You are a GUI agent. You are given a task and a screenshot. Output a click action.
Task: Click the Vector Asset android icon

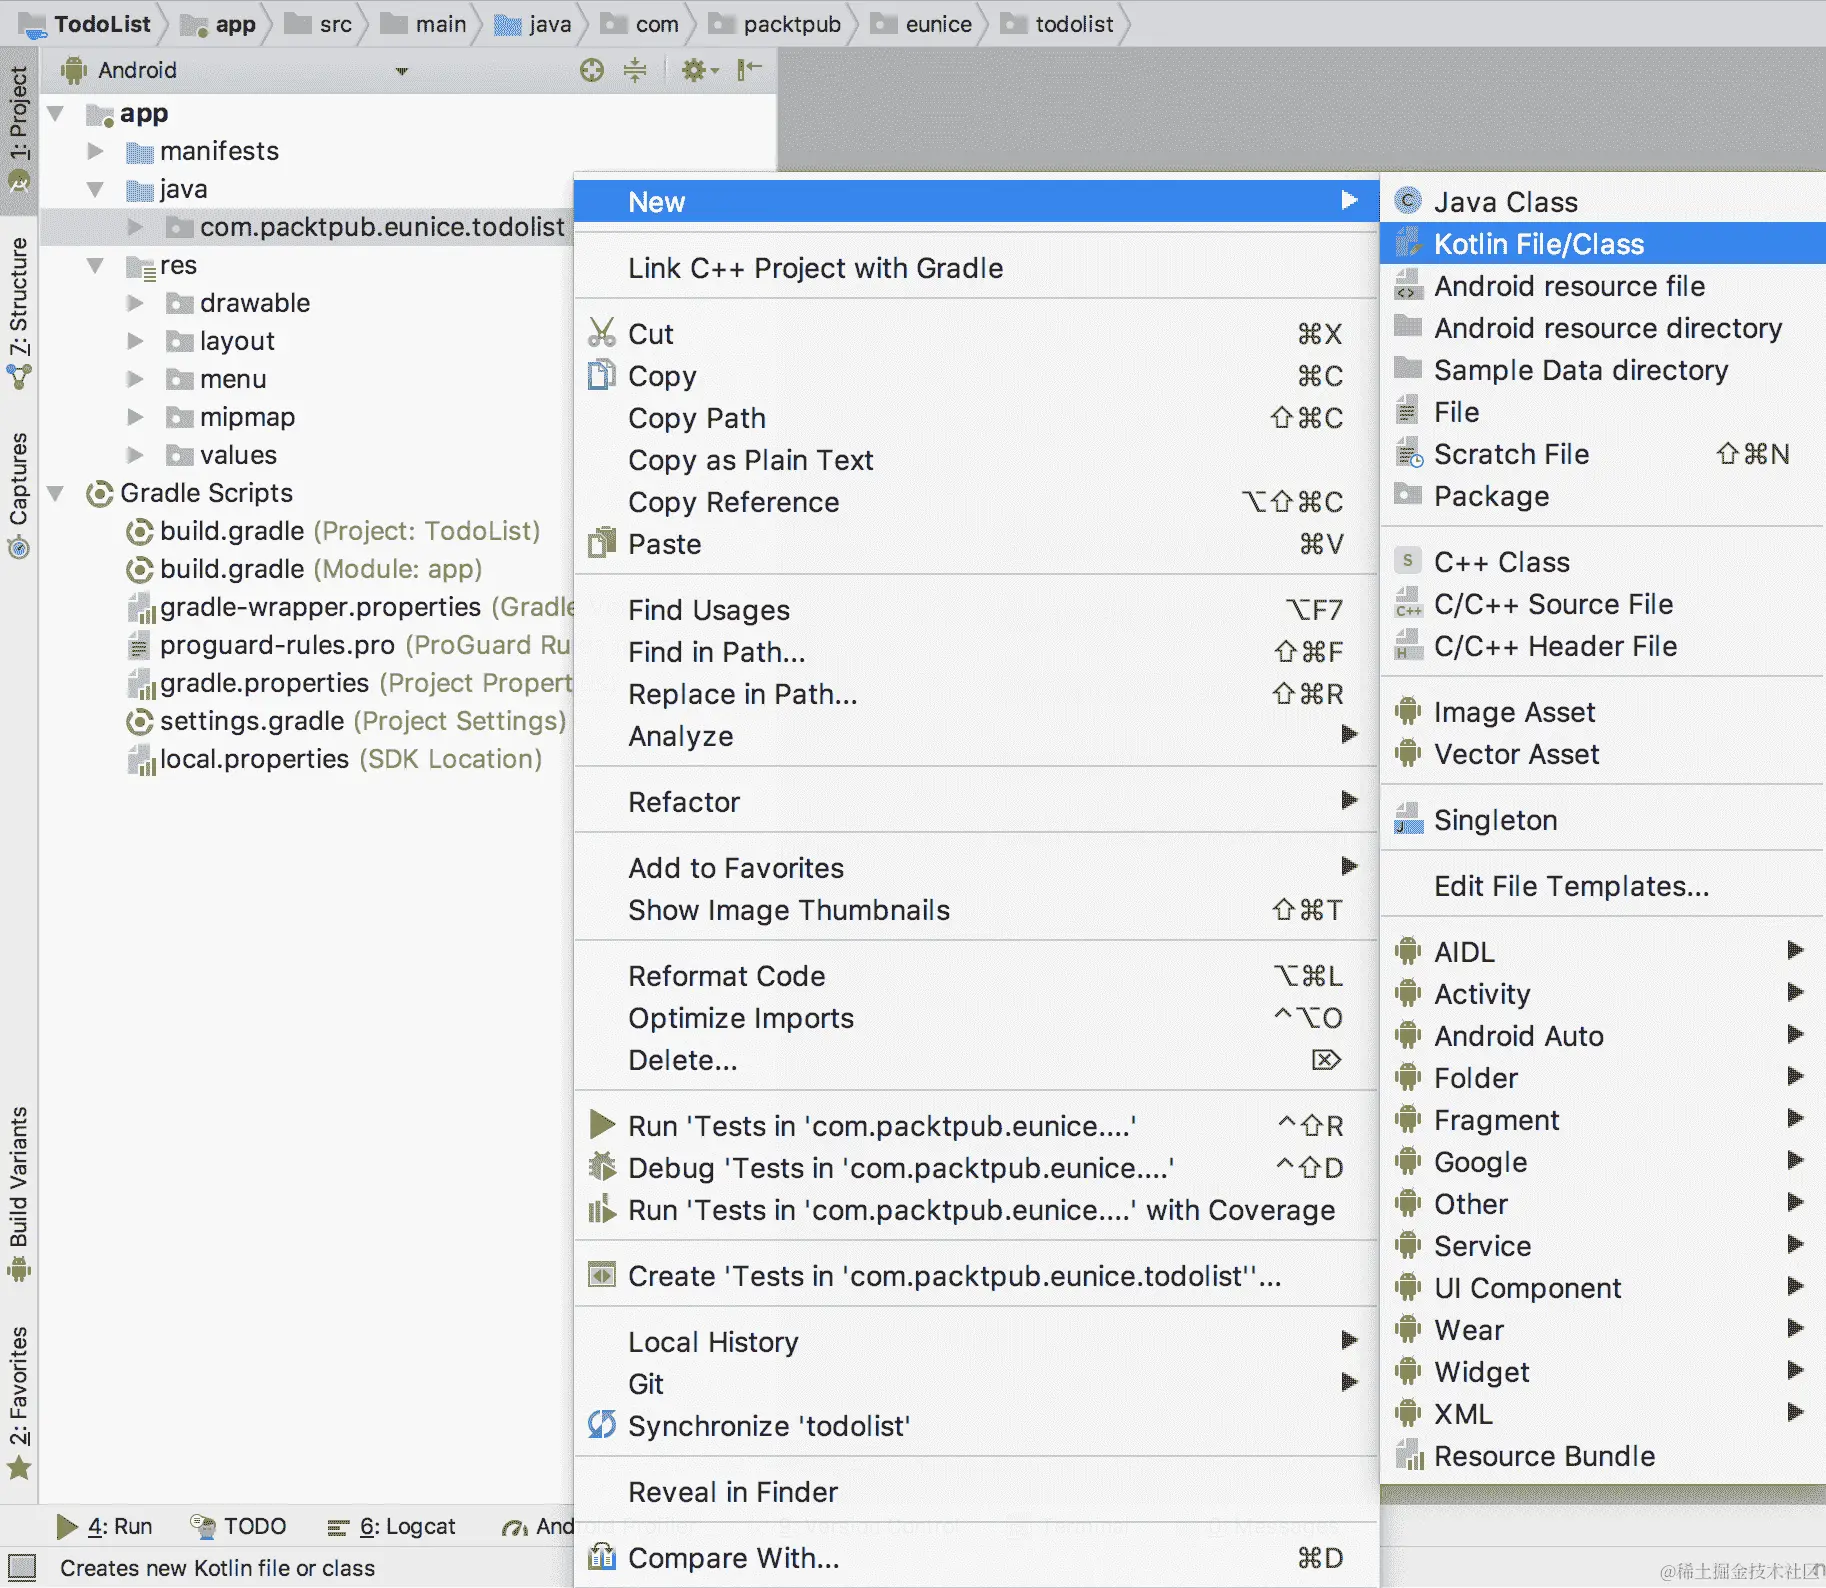(x=1408, y=753)
